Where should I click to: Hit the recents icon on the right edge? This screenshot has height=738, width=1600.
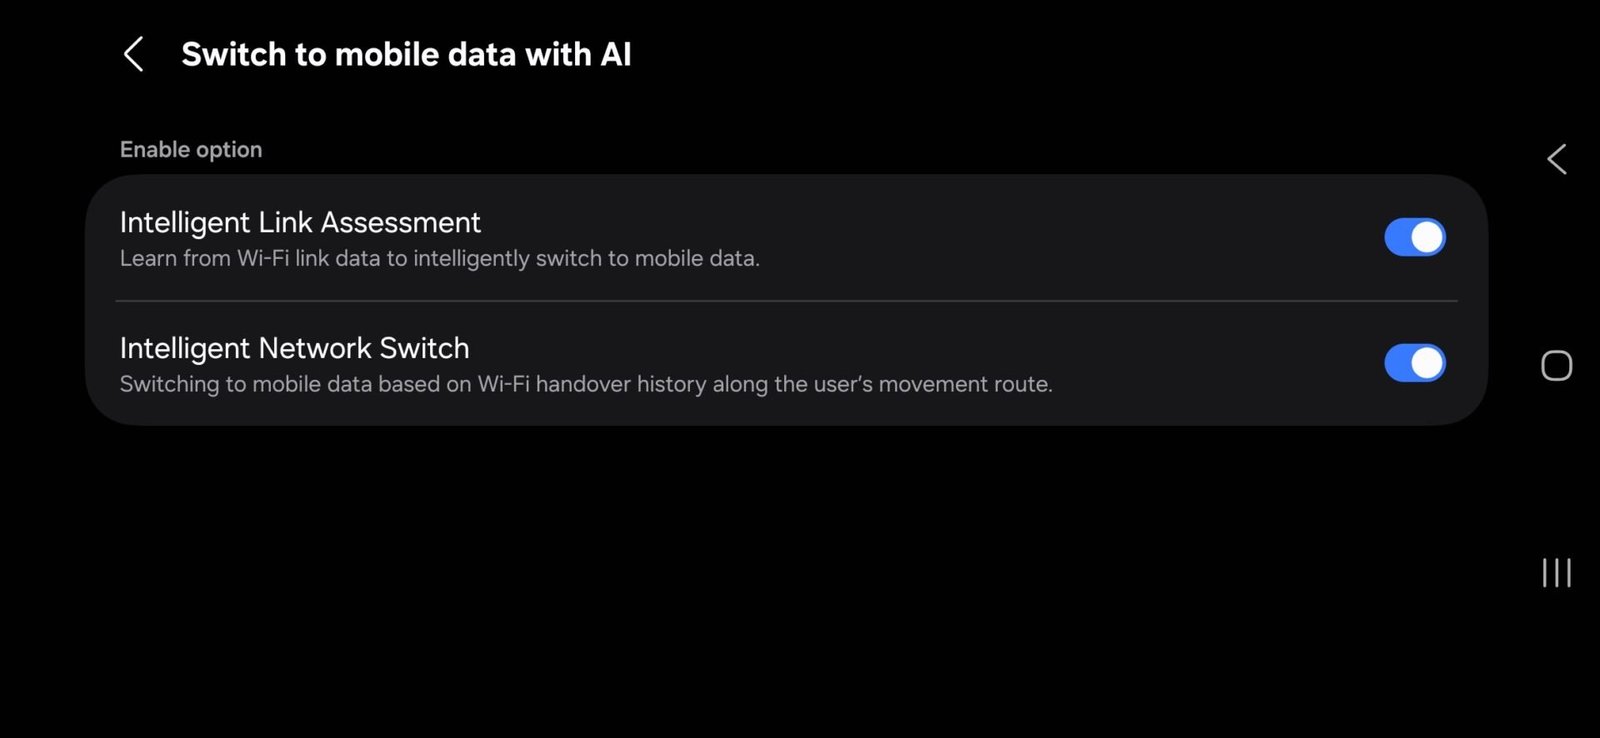[x=1555, y=574]
